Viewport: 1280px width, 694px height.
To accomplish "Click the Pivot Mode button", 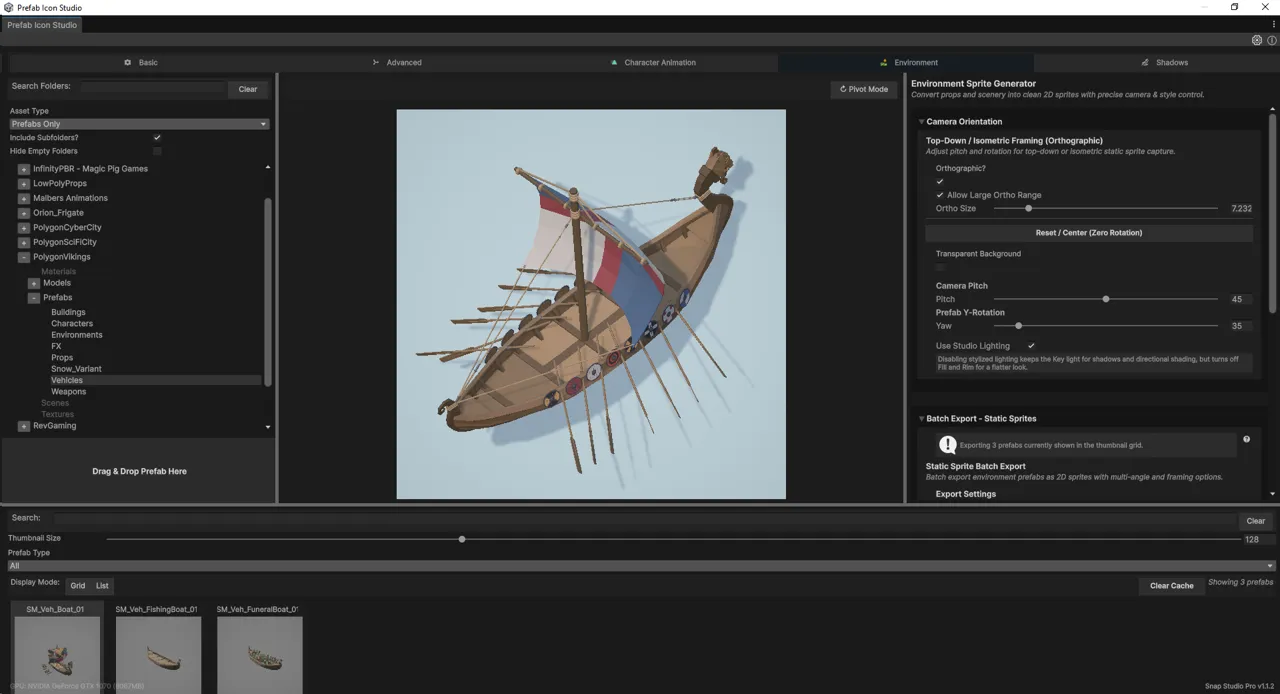I will (x=864, y=89).
